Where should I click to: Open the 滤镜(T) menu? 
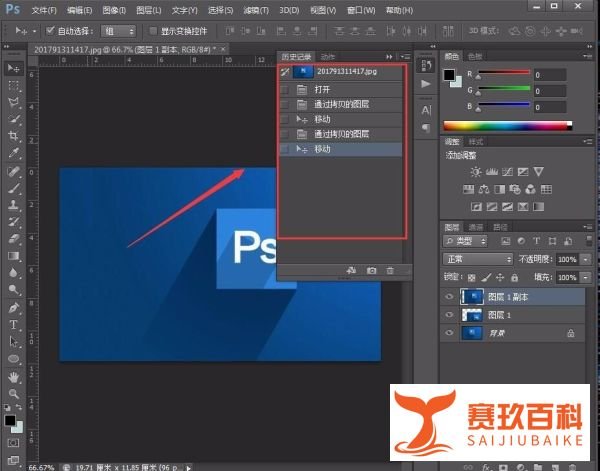pyautogui.click(x=256, y=10)
